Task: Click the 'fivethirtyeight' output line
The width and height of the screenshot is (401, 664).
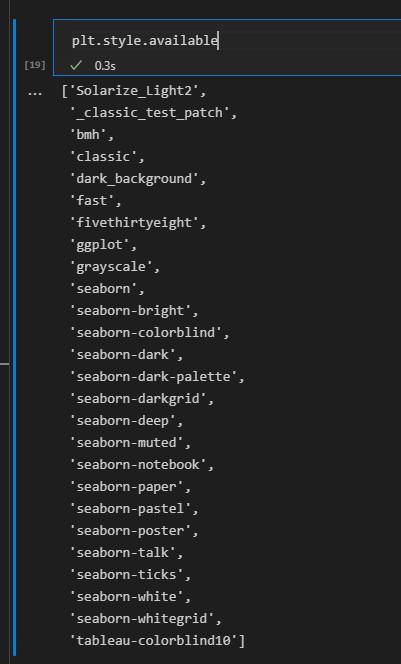Action: tap(138, 223)
